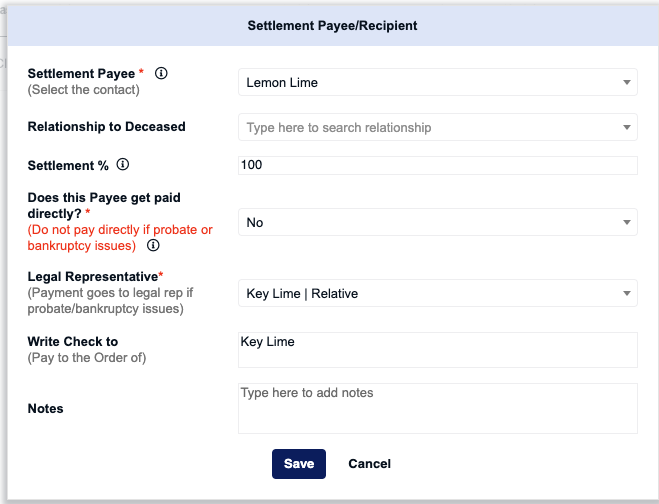Click the Notes label
Image resolution: width=659 pixels, height=504 pixels.
pyautogui.click(x=45, y=409)
